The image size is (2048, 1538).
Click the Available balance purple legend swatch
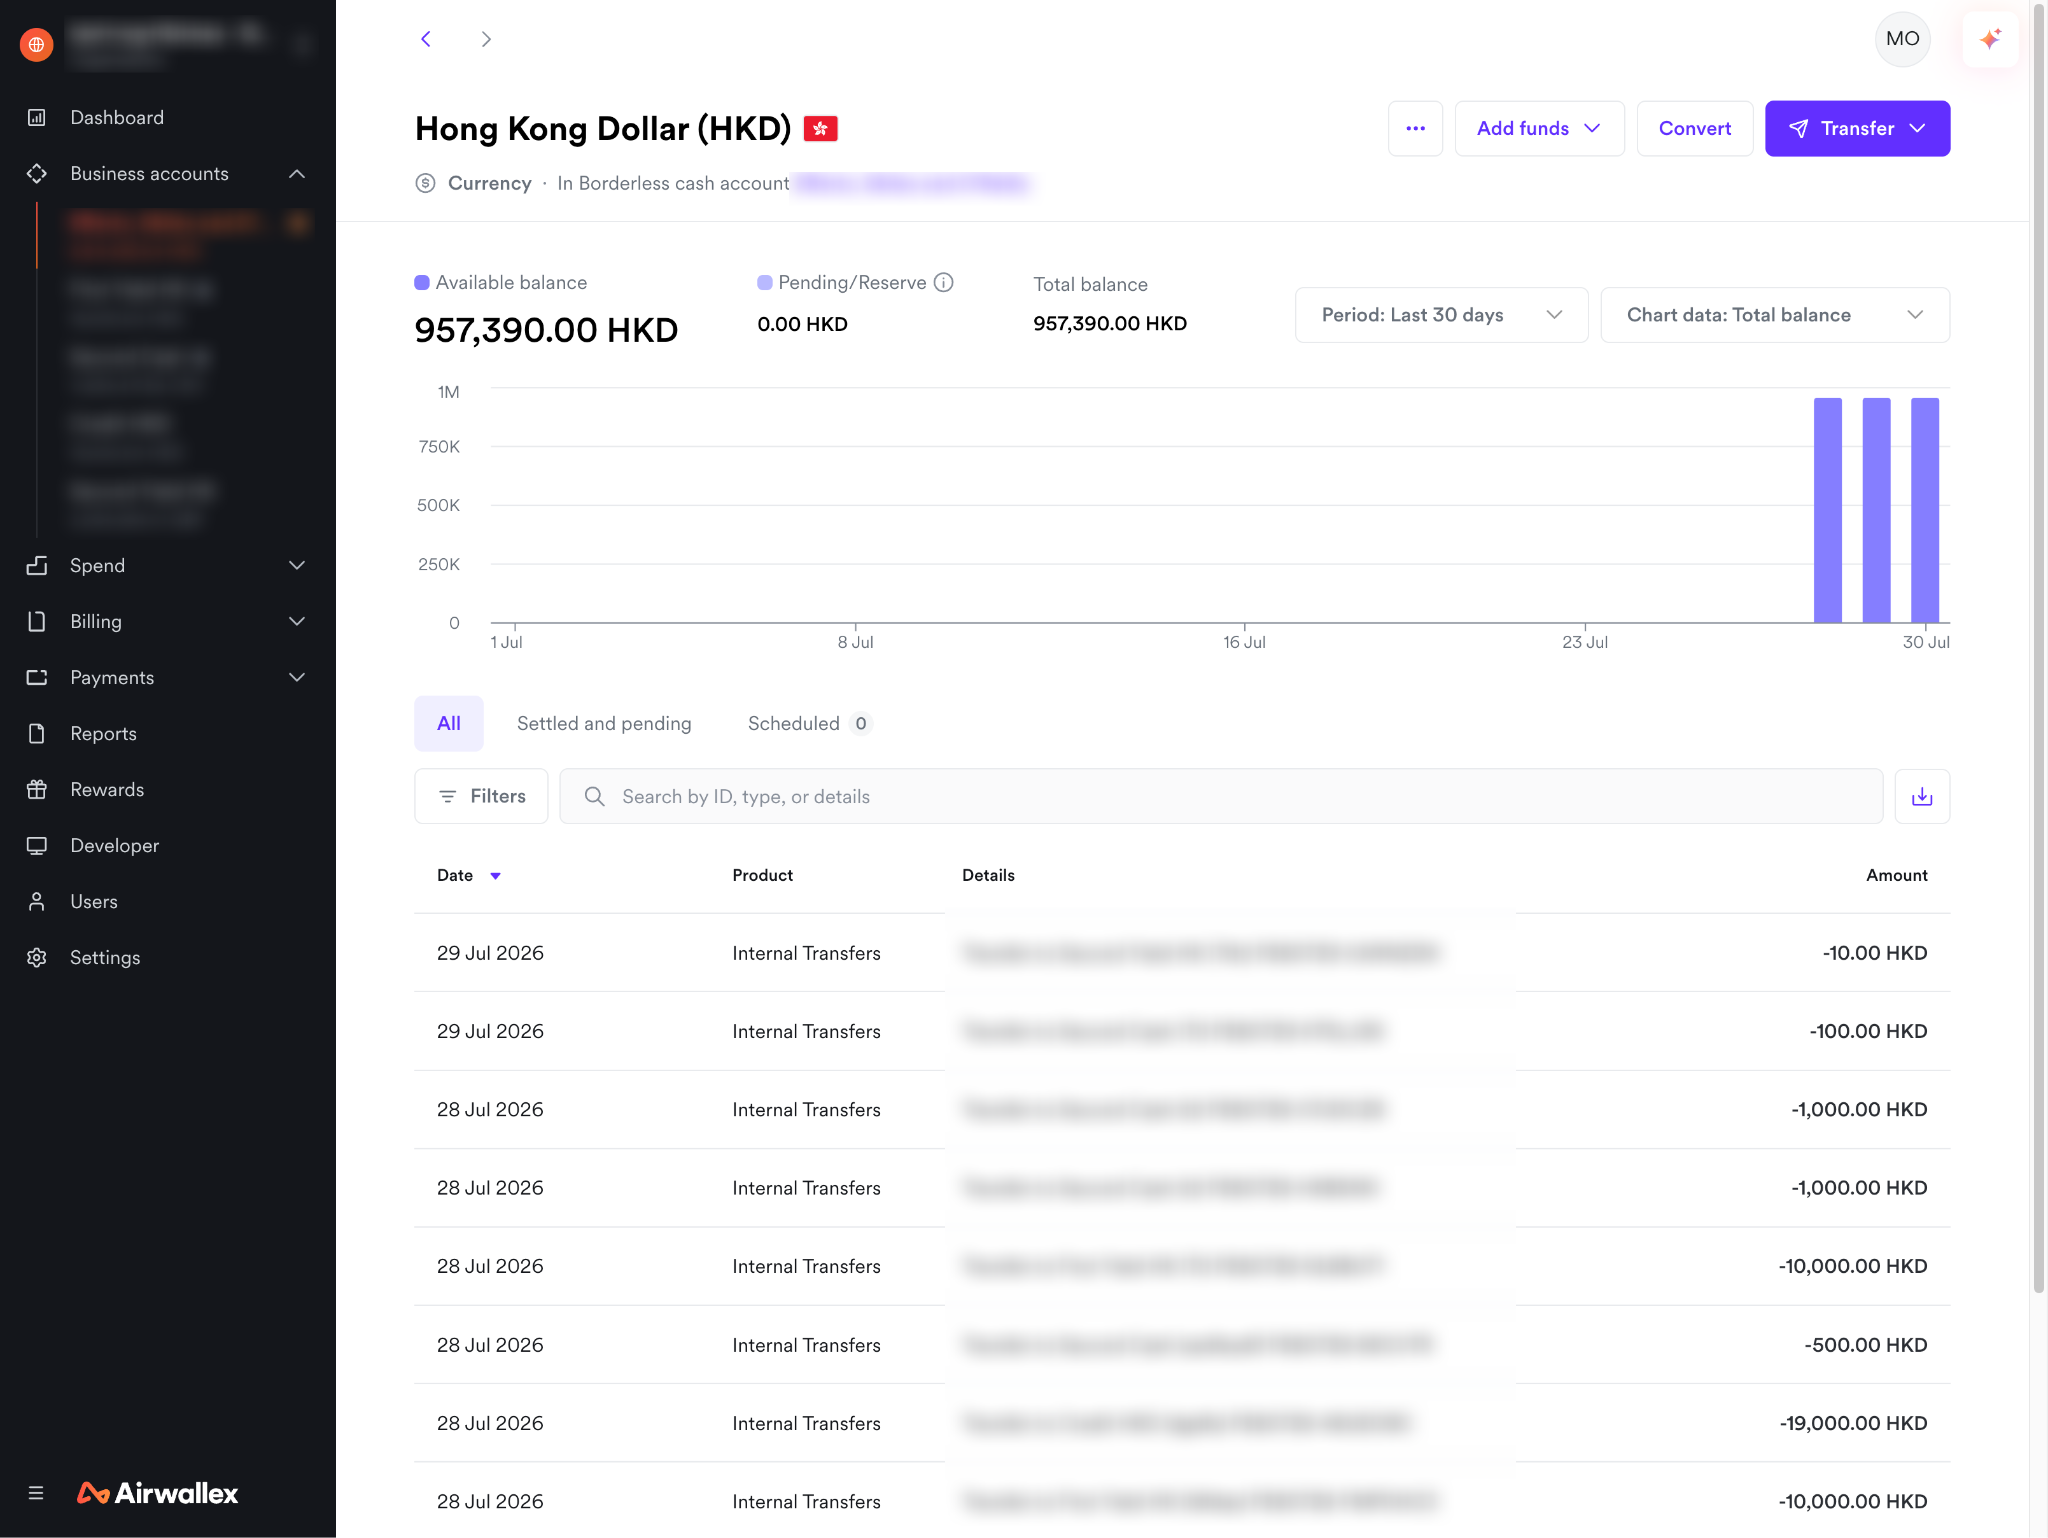422,283
